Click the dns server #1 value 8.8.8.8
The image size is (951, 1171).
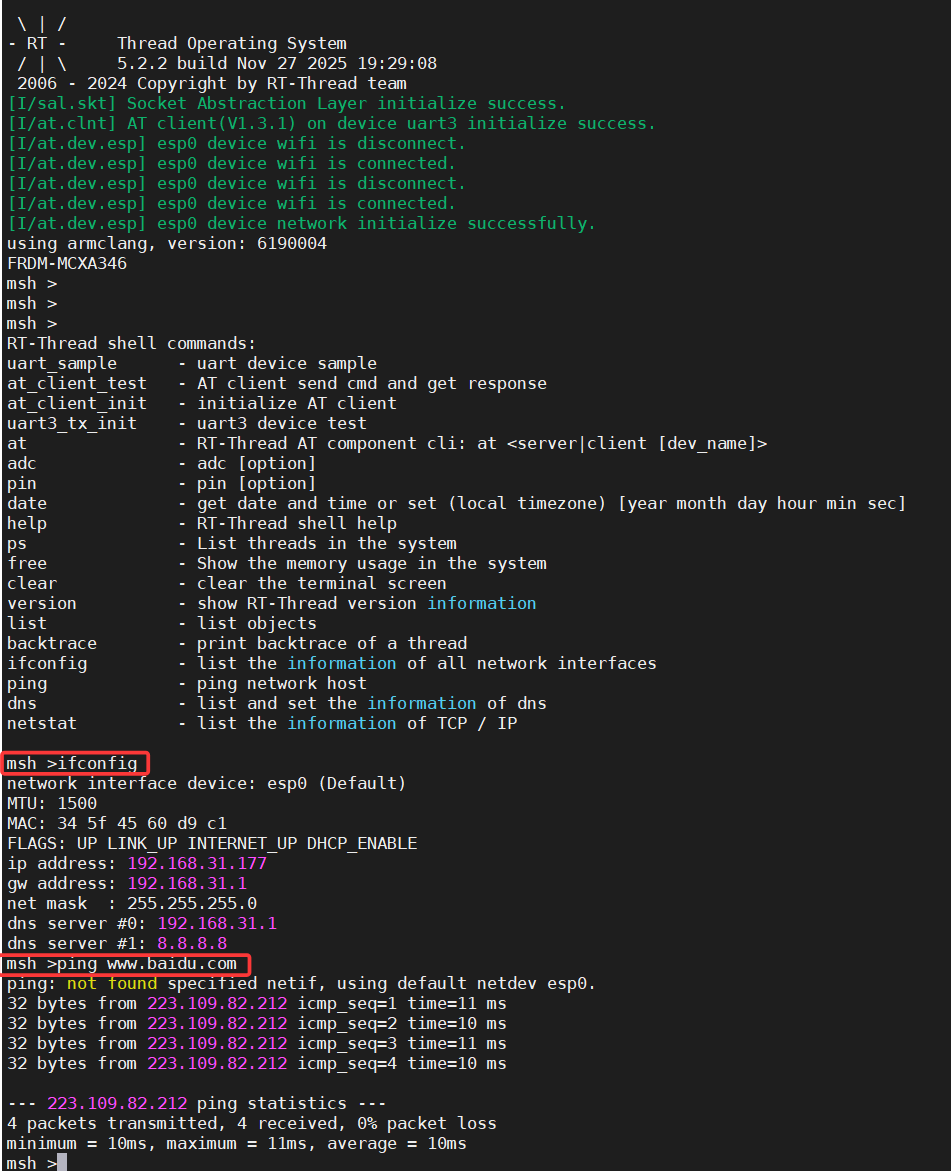[x=191, y=943]
